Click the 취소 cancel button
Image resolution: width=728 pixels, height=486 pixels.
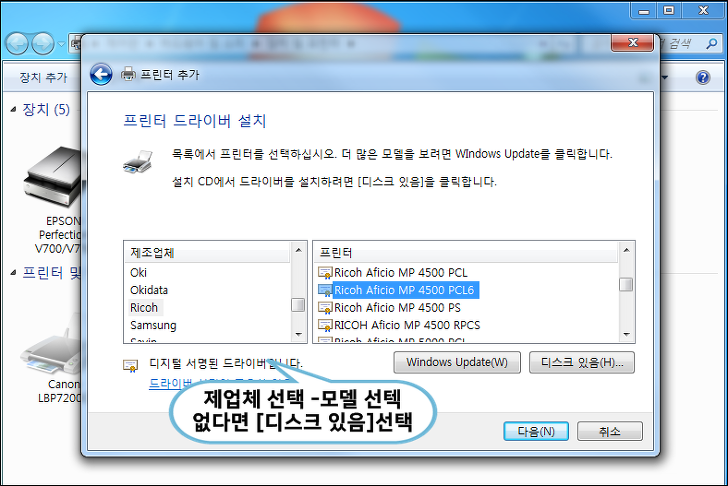(610, 431)
